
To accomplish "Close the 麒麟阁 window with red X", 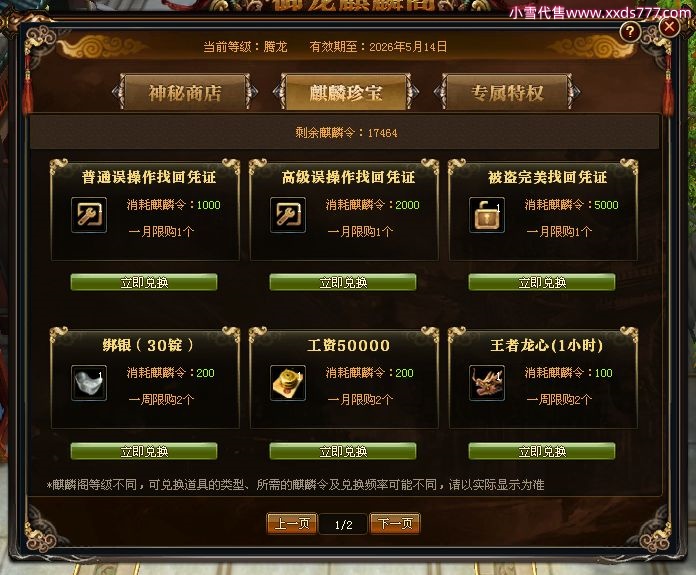I will click(669, 27).
